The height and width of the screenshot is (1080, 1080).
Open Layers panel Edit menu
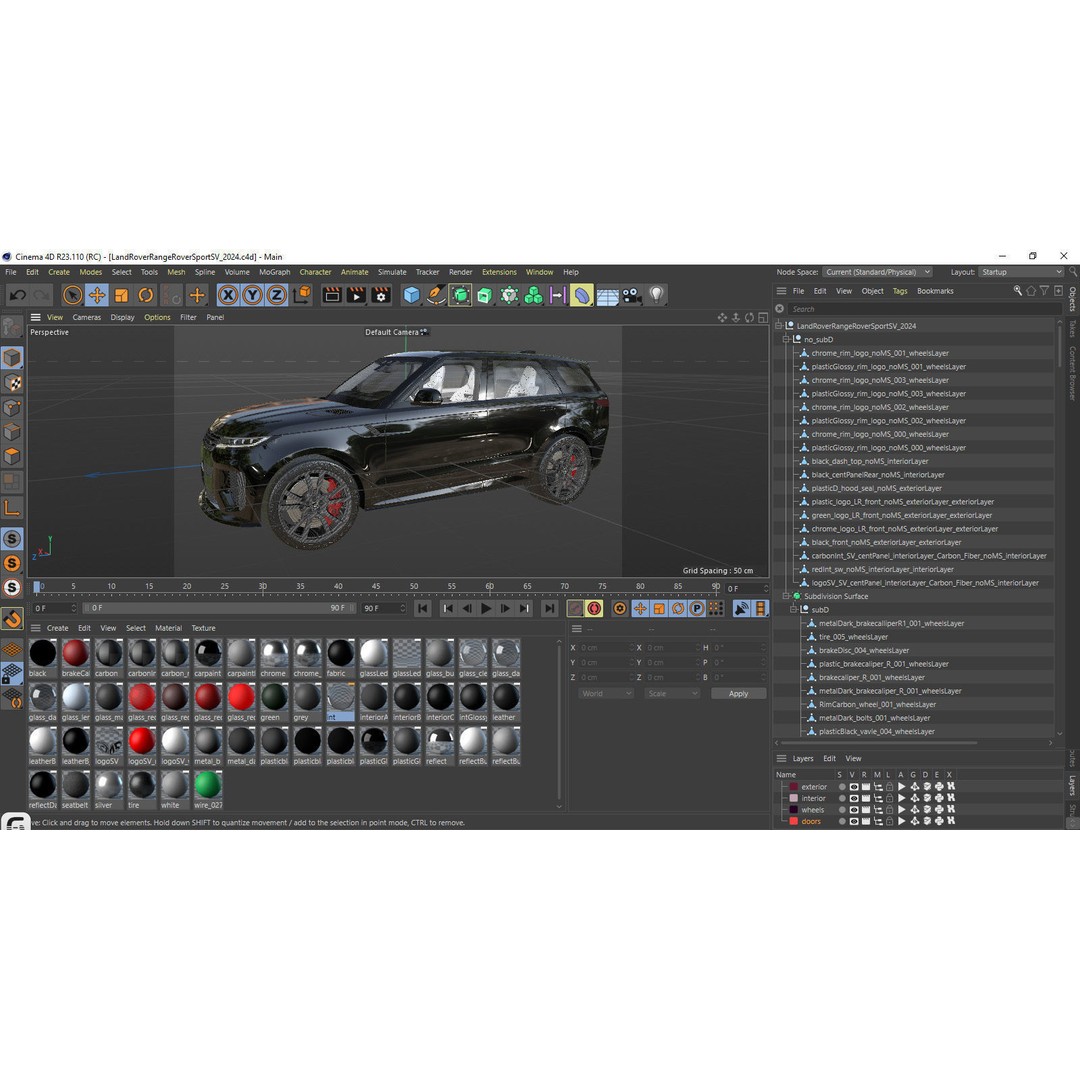[x=829, y=758]
